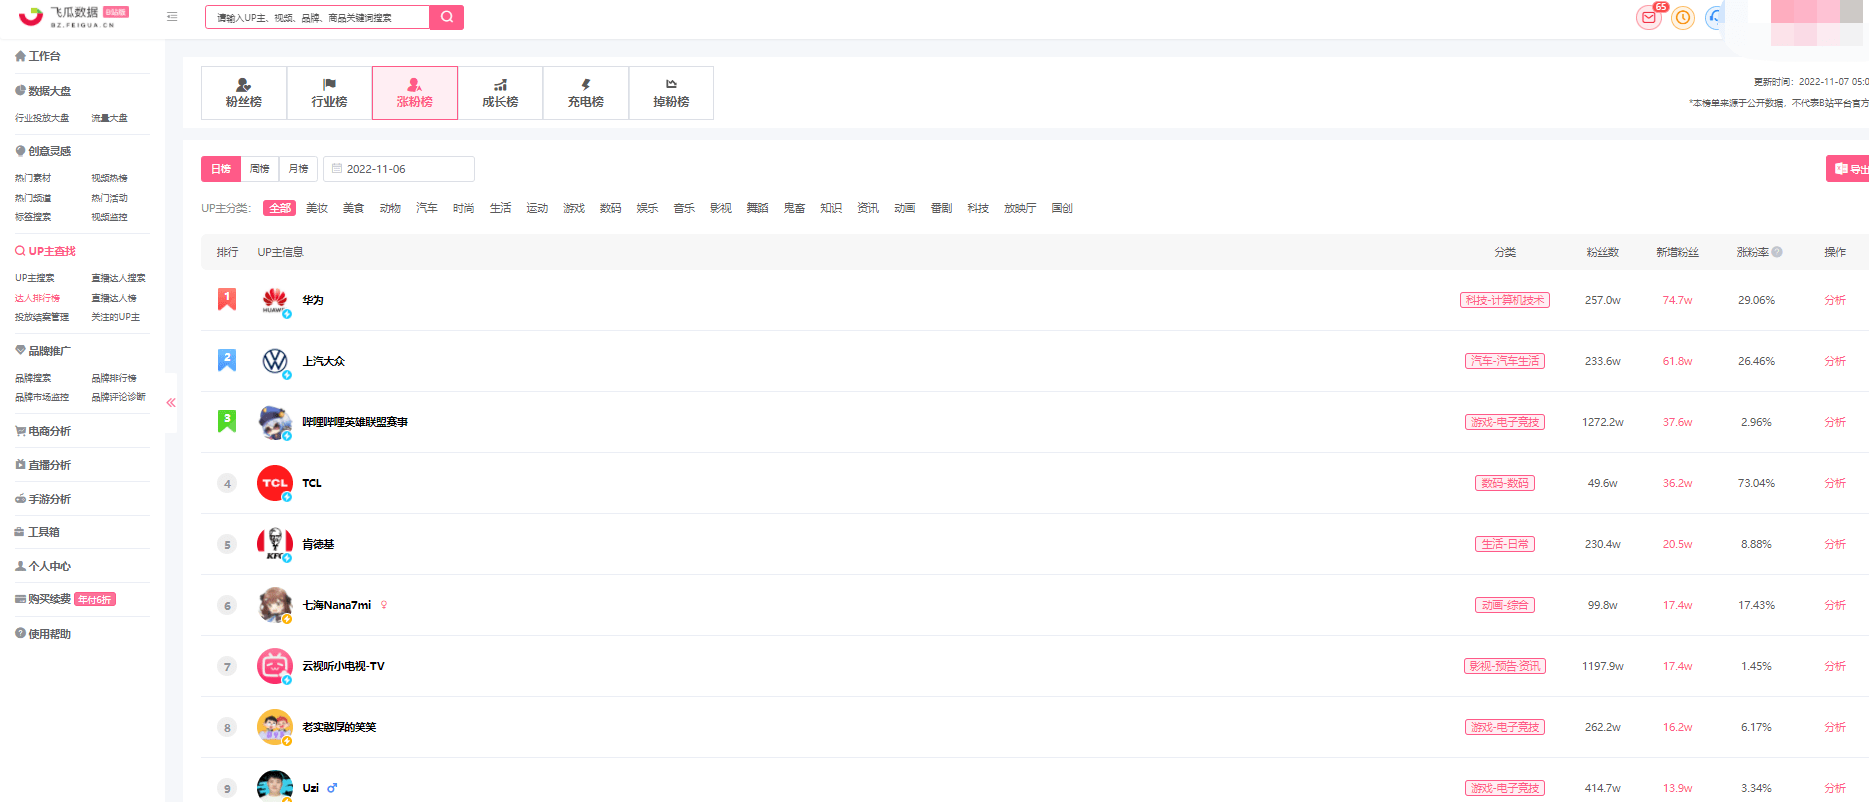Filter UP category by 国创
The height and width of the screenshot is (802, 1869).
(1062, 208)
